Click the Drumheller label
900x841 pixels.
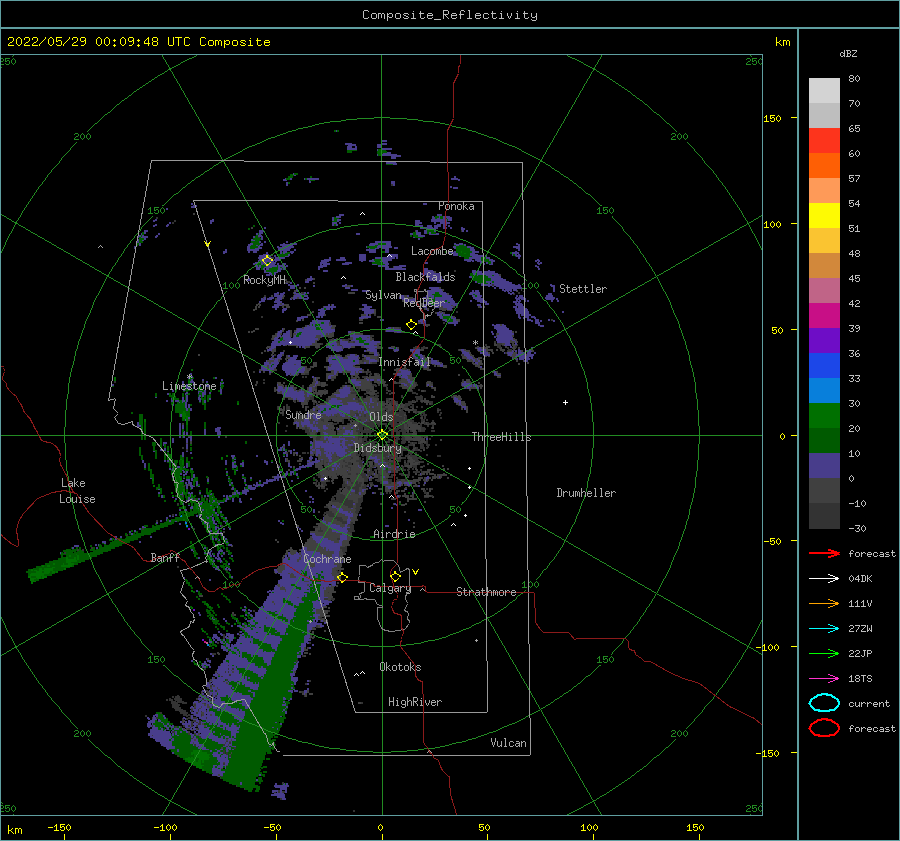(x=586, y=493)
